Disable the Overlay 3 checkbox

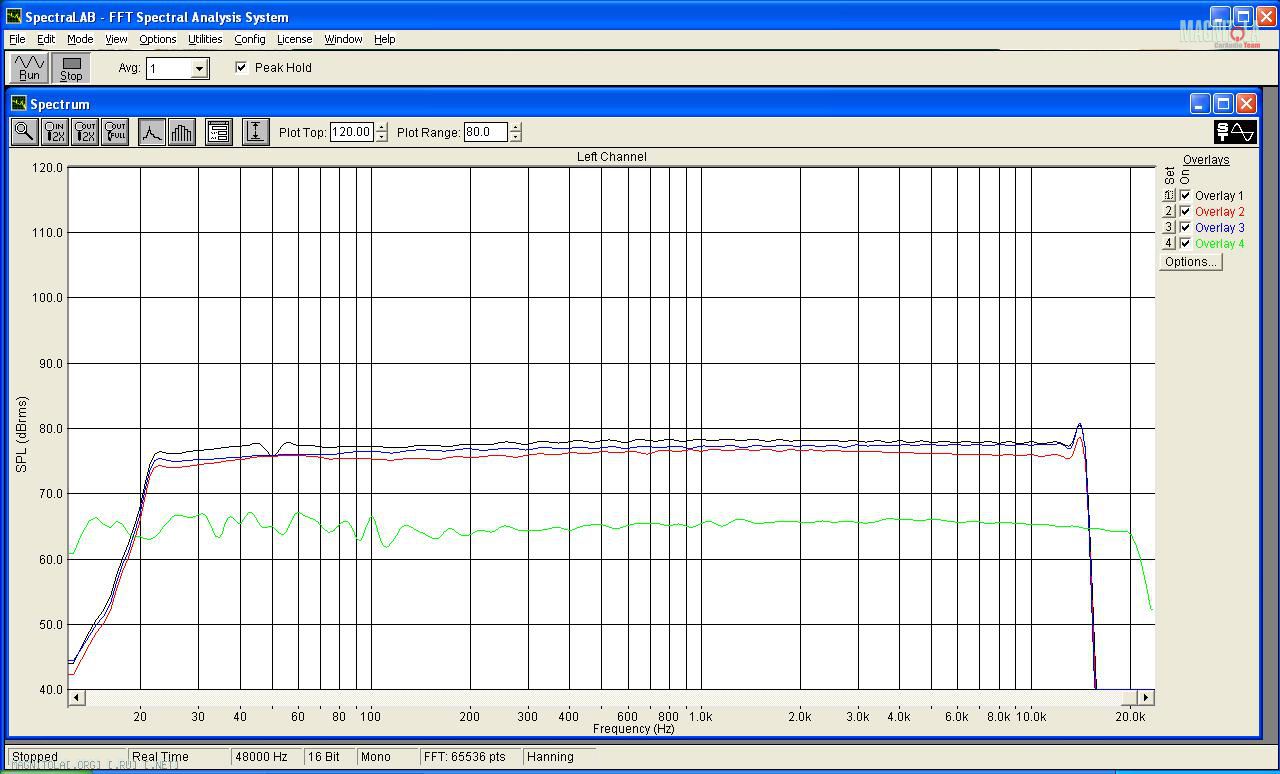click(x=1185, y=227)
